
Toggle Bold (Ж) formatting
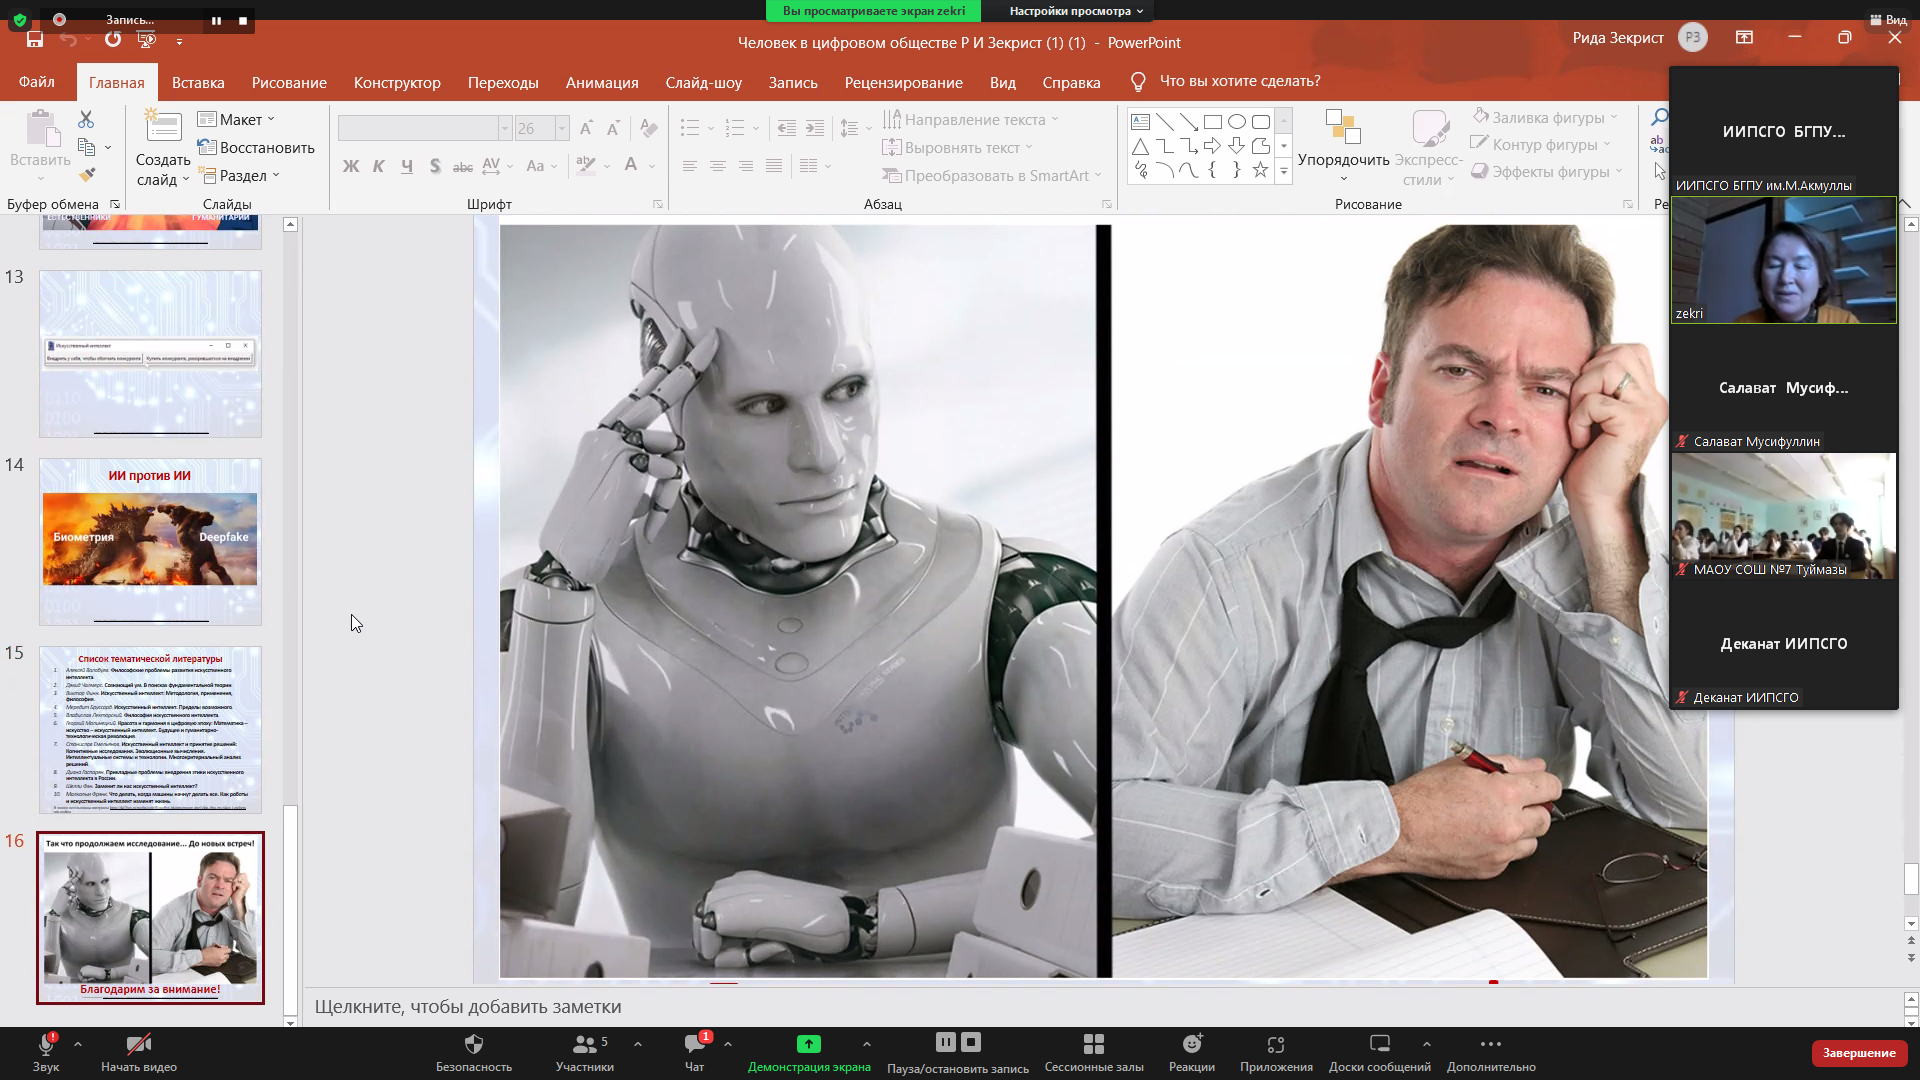(x=350, y=166)
